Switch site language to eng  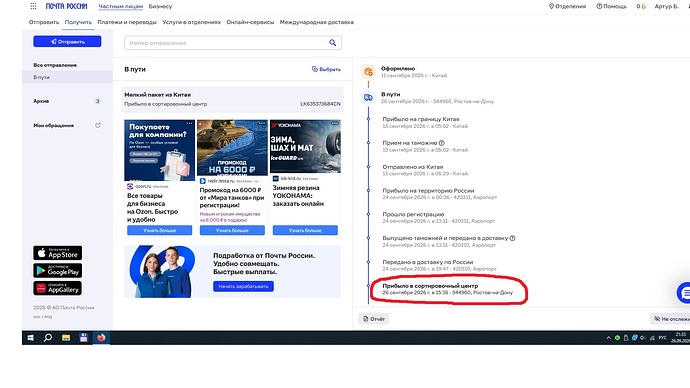[48, 316]
